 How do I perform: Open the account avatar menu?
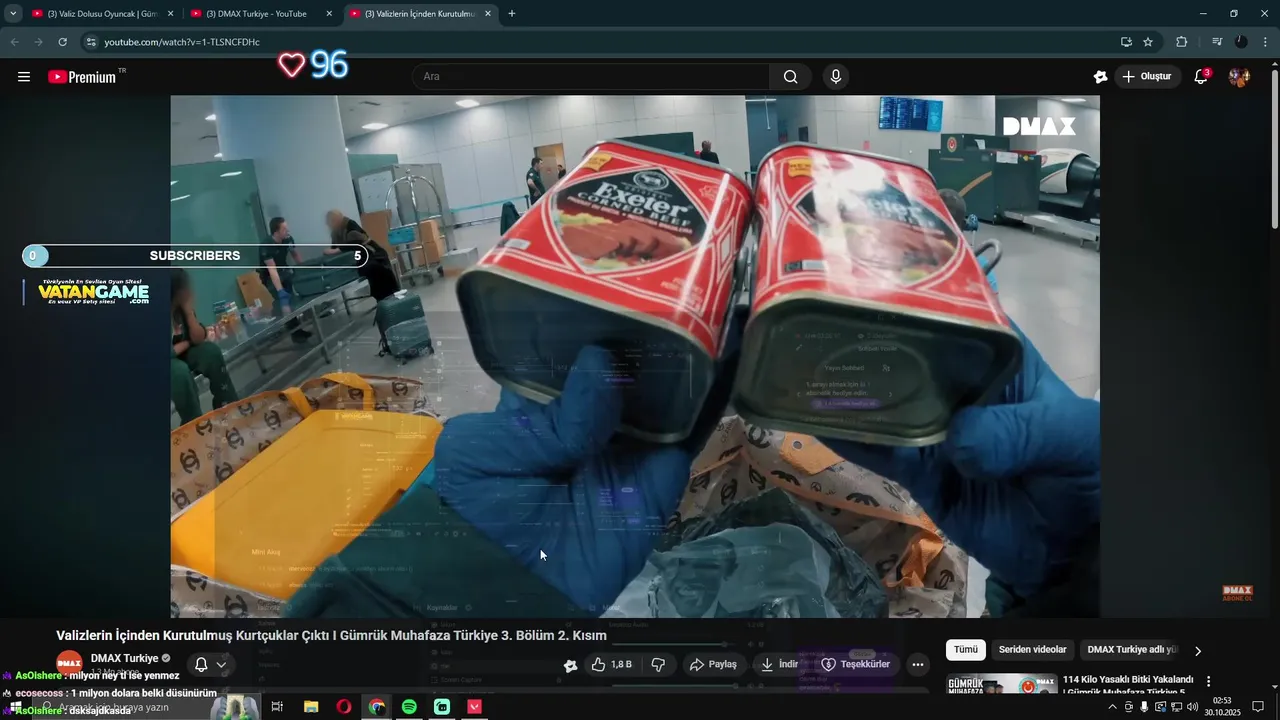click(1240, 77)
